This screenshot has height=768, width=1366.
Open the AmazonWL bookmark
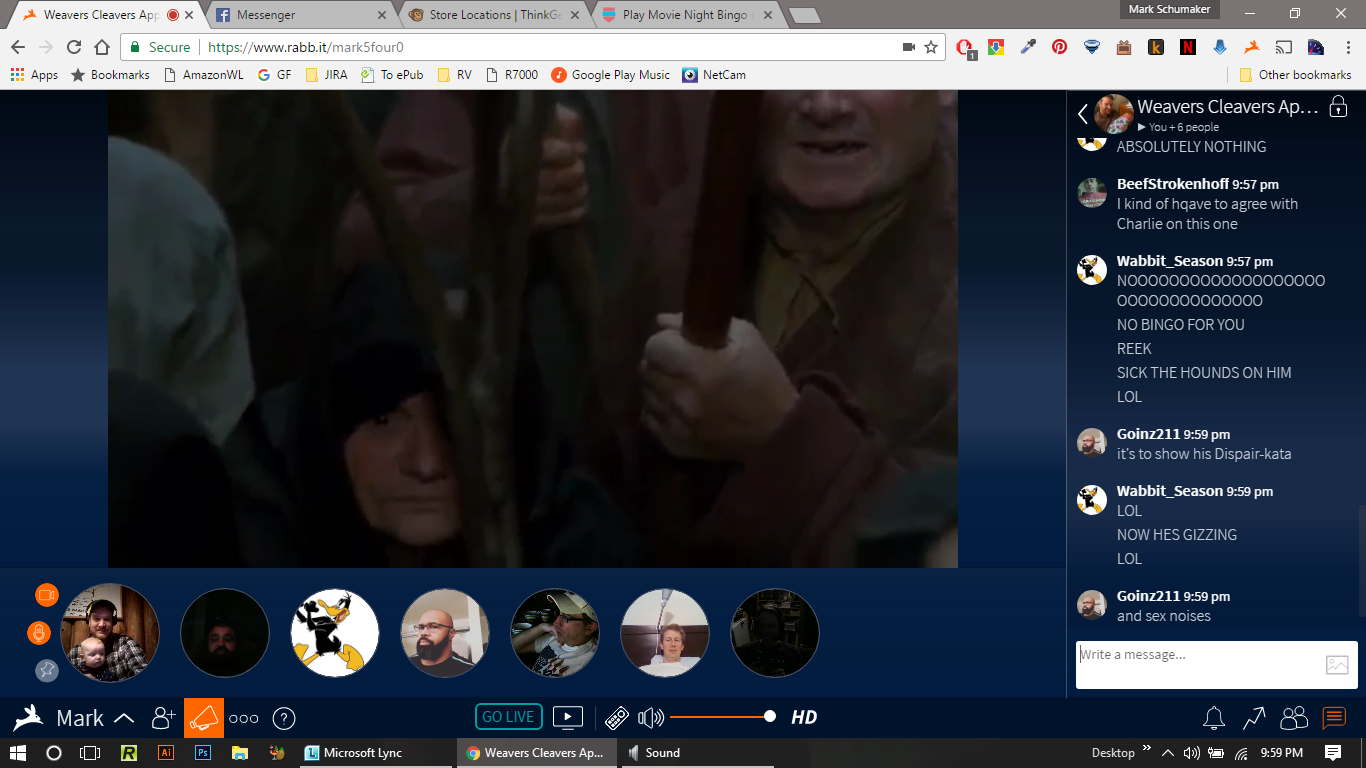tap(203, 75)
